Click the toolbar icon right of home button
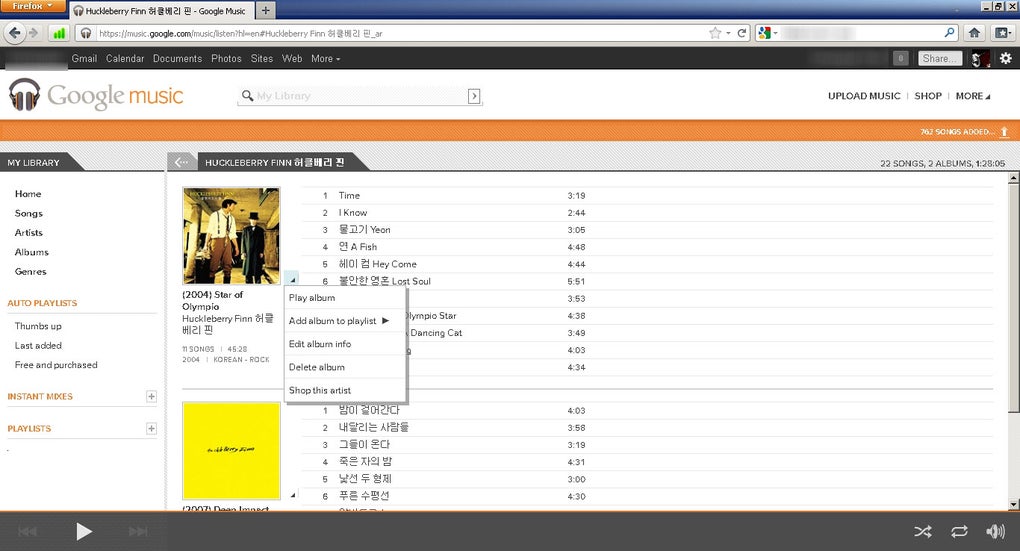Screen dimensions: 1020x551 click(1002, 33)
